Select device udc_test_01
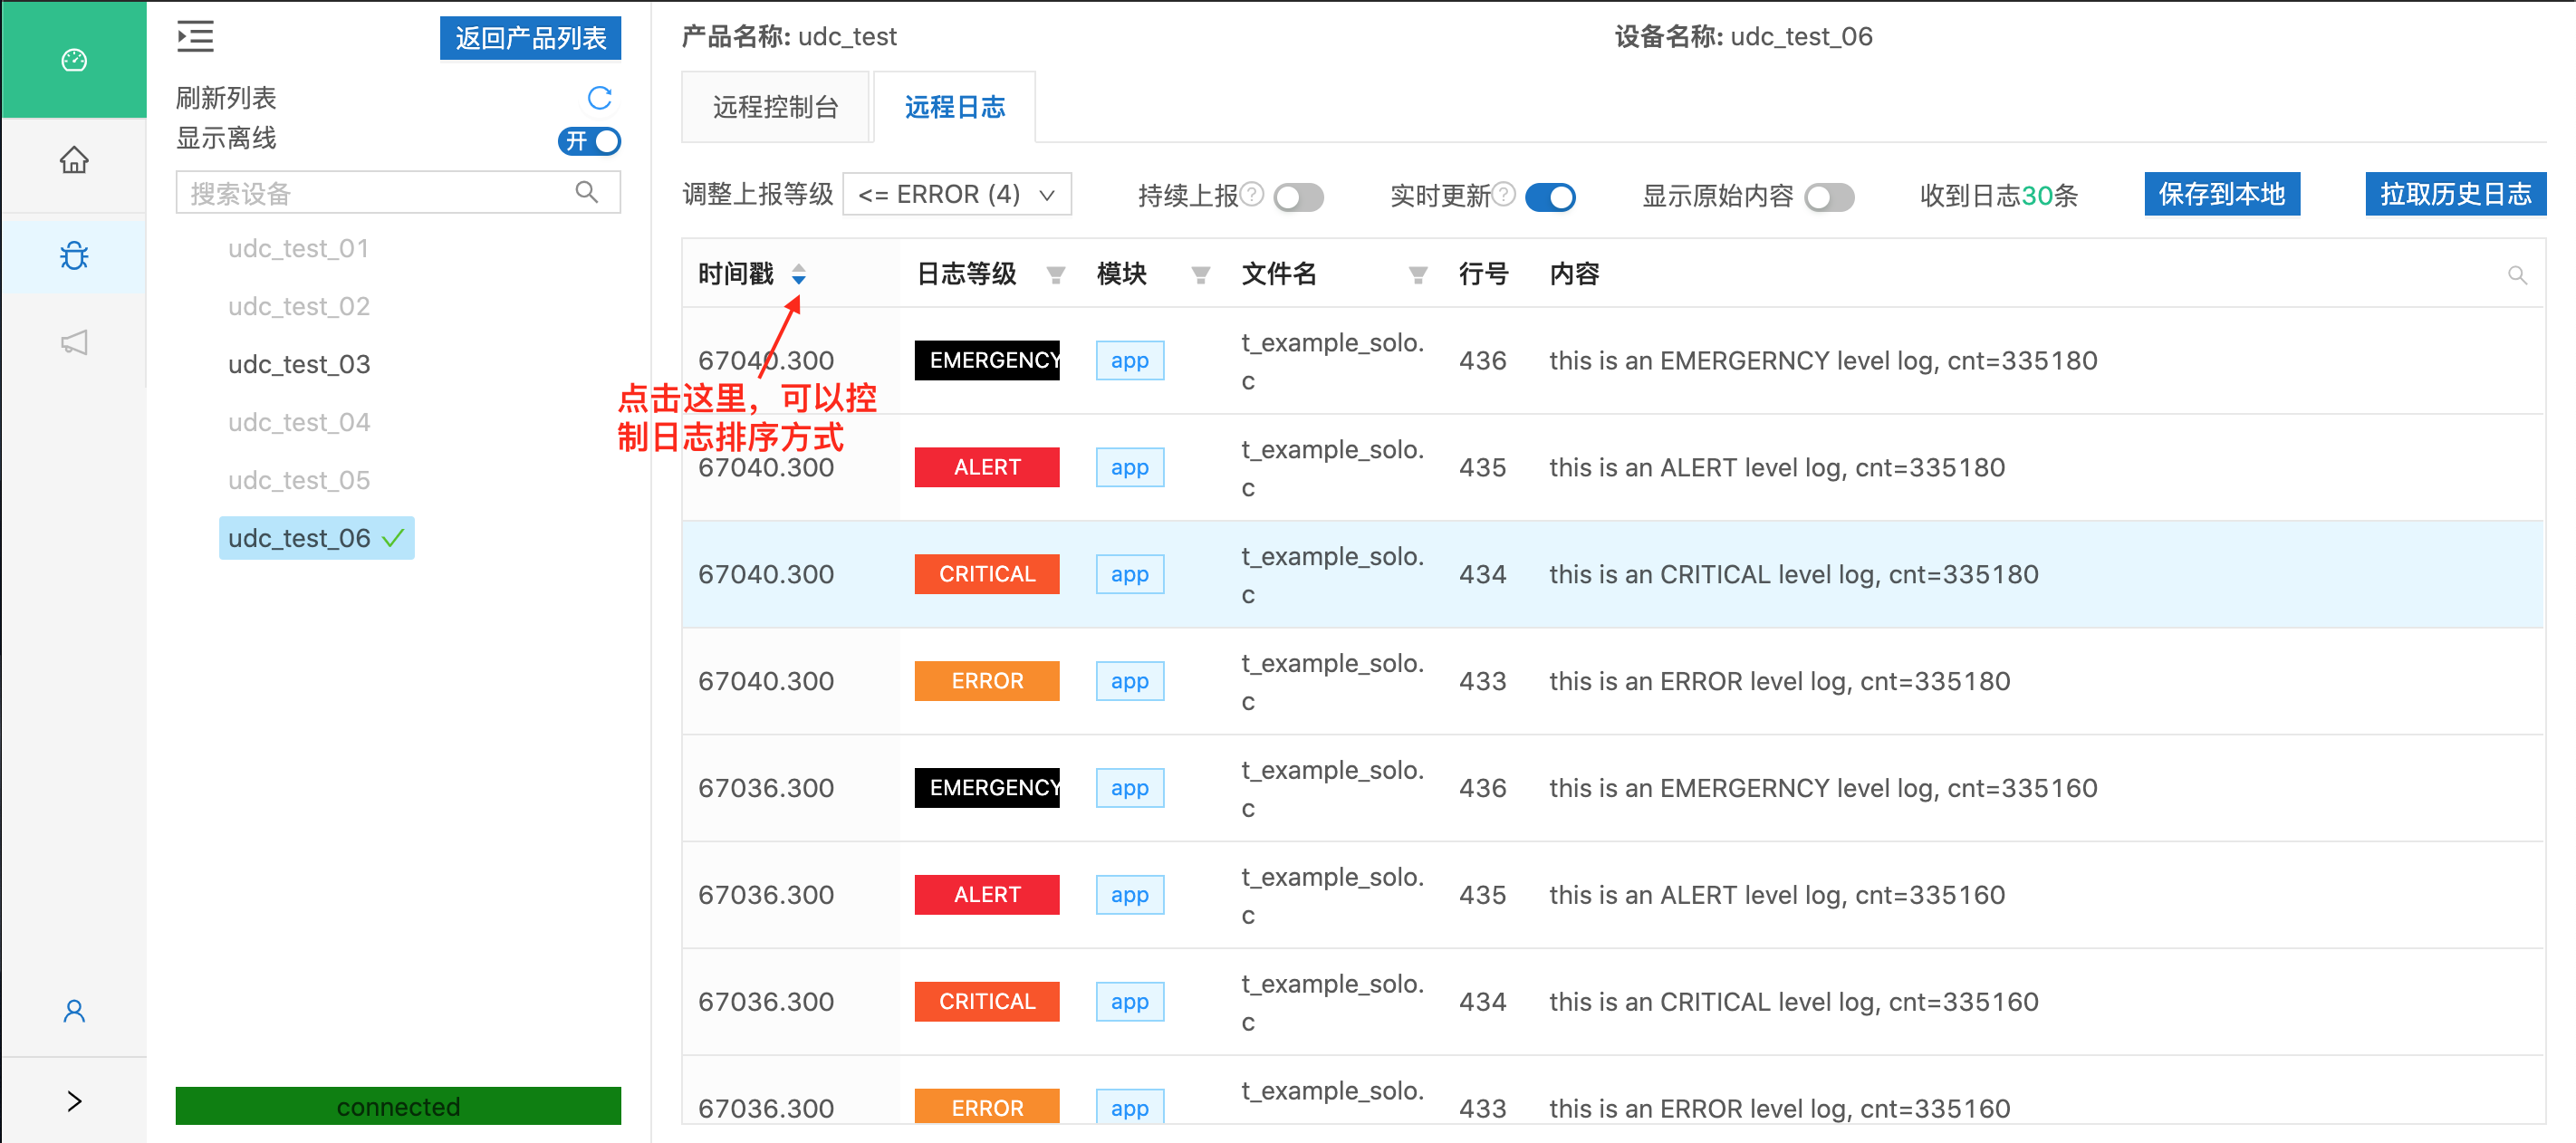The image size is (2576, 1143). 298,248
